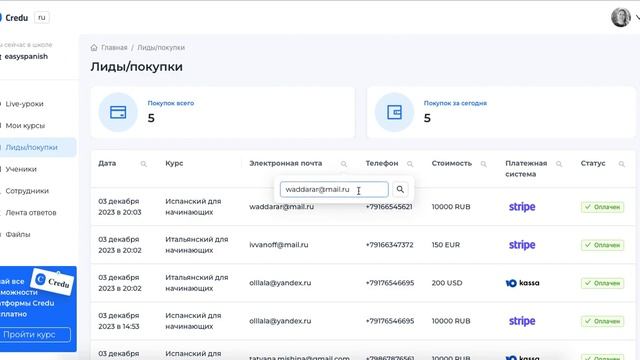This screenshot has height=360, width=640.
Task: Click Итальянский для начинающих in 150 EUR row
Action: tap(197, 245)
